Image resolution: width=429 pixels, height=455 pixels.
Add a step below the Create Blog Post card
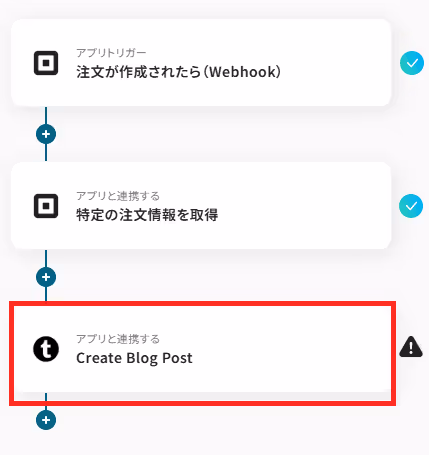coord(46,420)
